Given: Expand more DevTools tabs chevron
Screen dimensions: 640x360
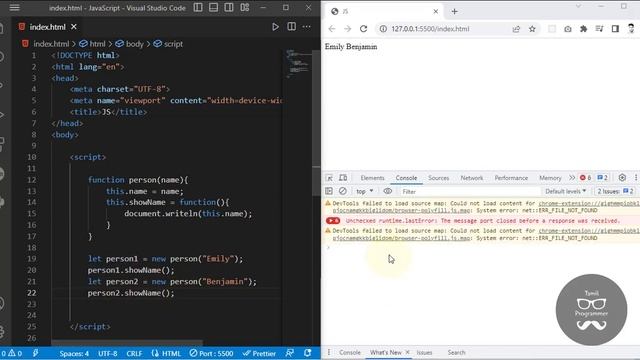Looking at the screenshot, I should (x=572, y=178).
